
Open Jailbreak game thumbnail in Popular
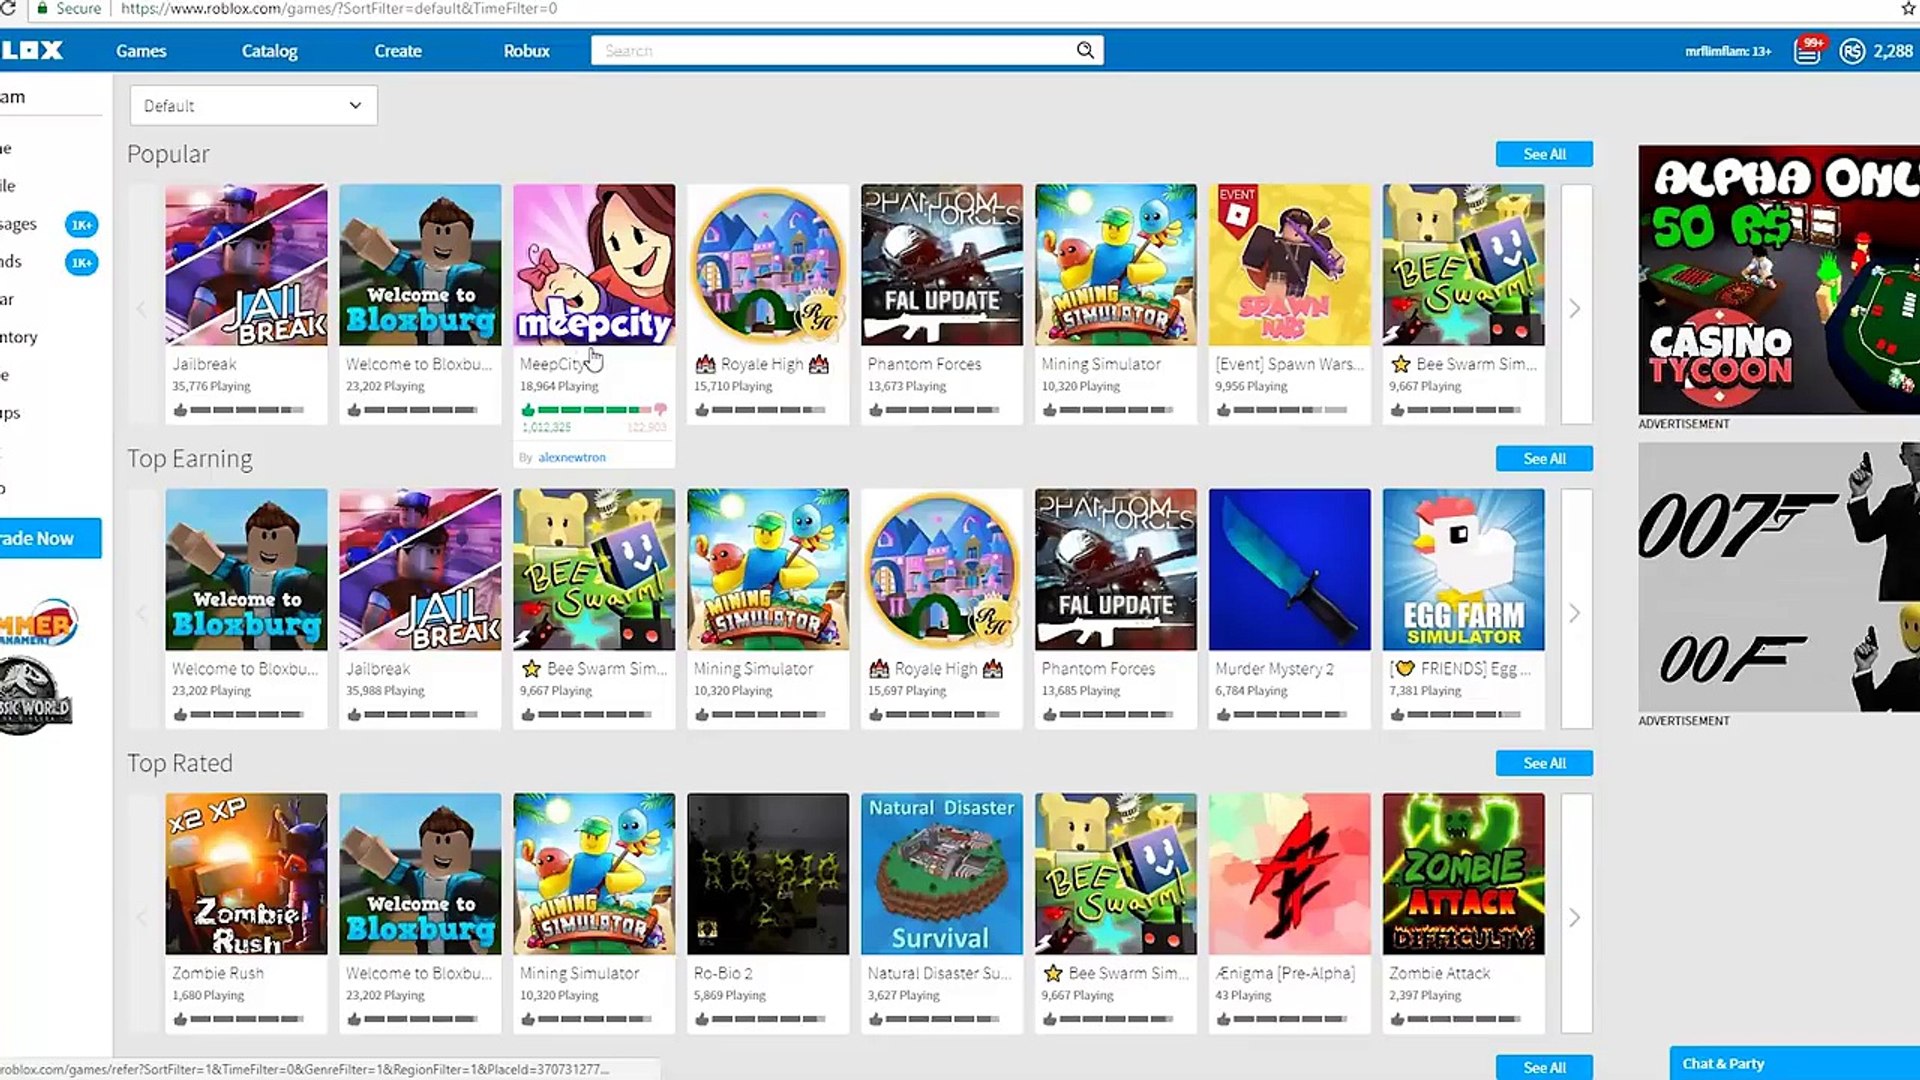[246, 265]
